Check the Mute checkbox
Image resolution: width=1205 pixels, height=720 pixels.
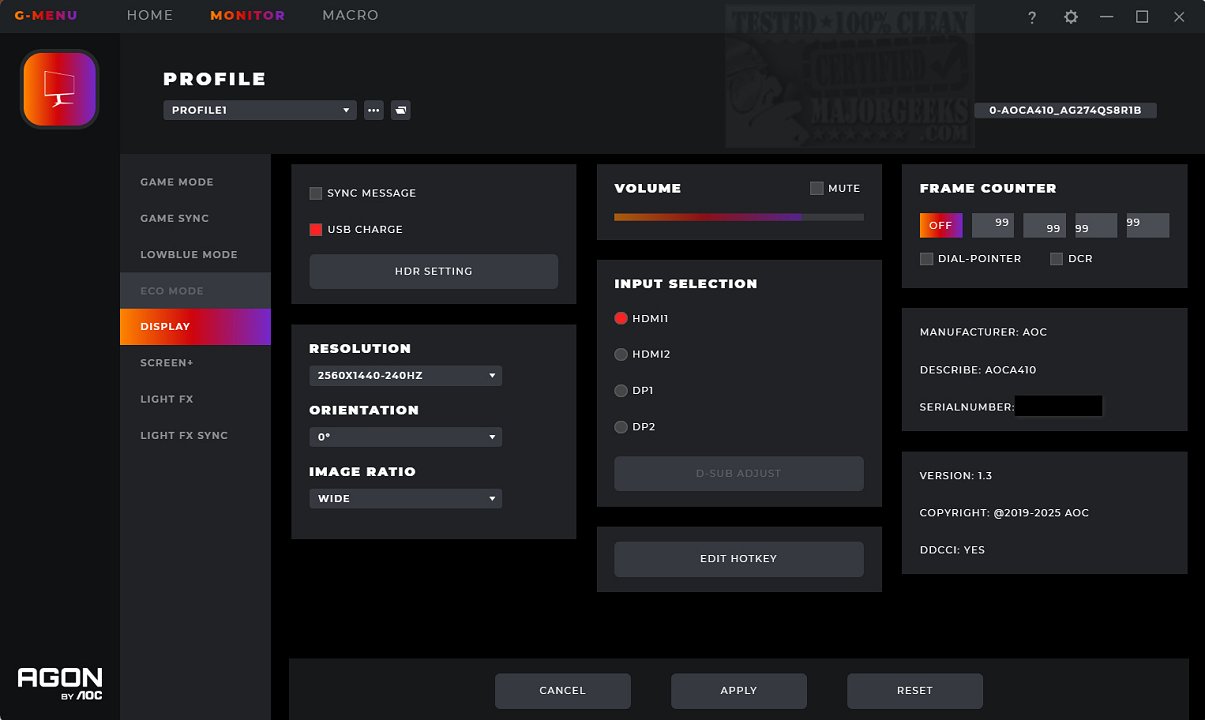point(817,188)
